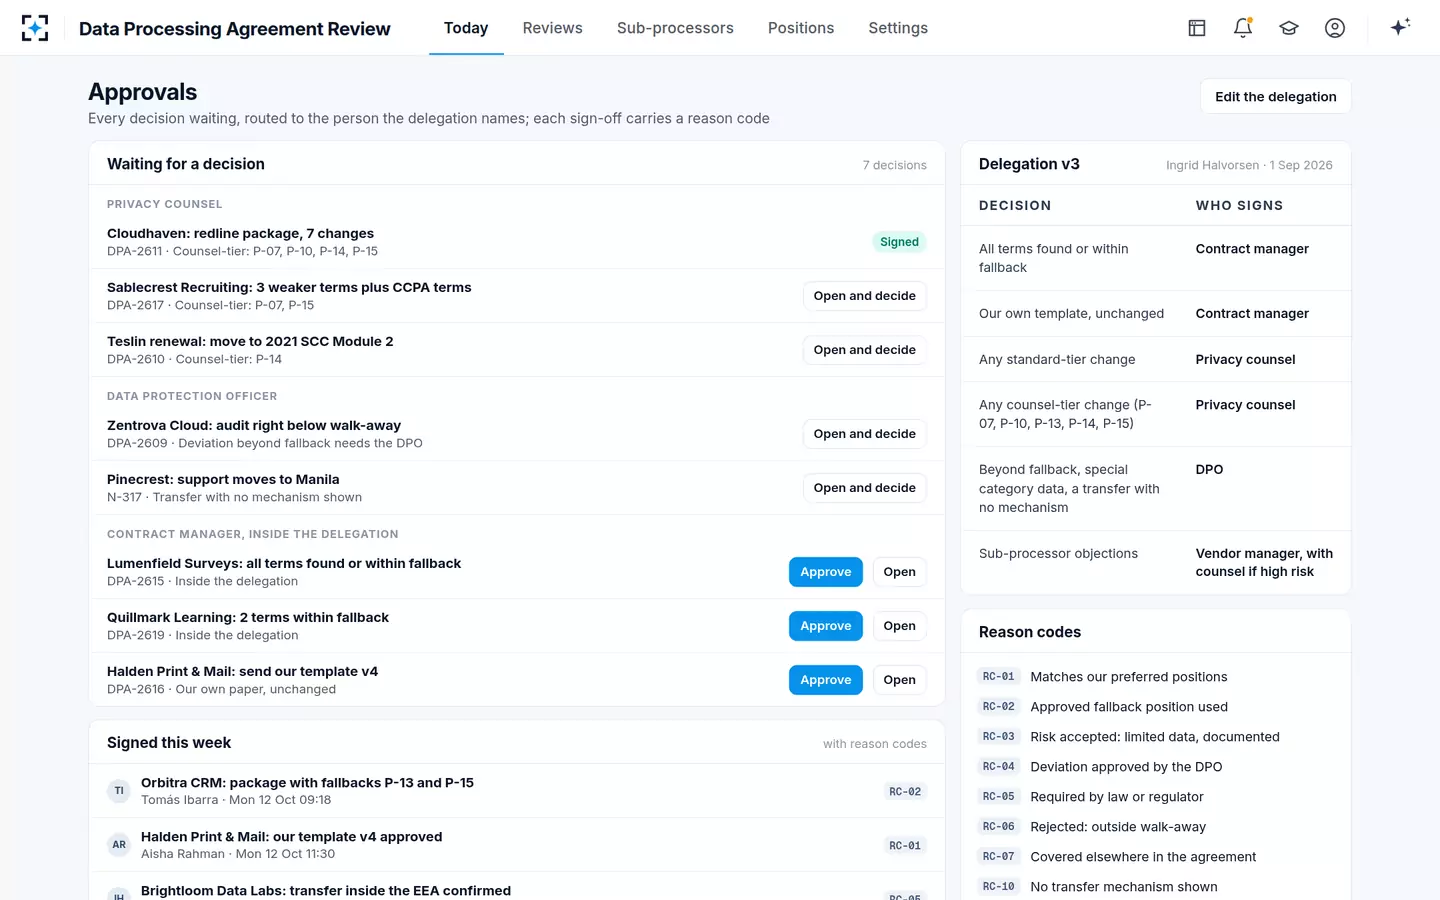The height and width of the screenshot is (900, 1440).
Task: Click RC-10 No transfer mechanism shown
Action: click(1155, 887)
